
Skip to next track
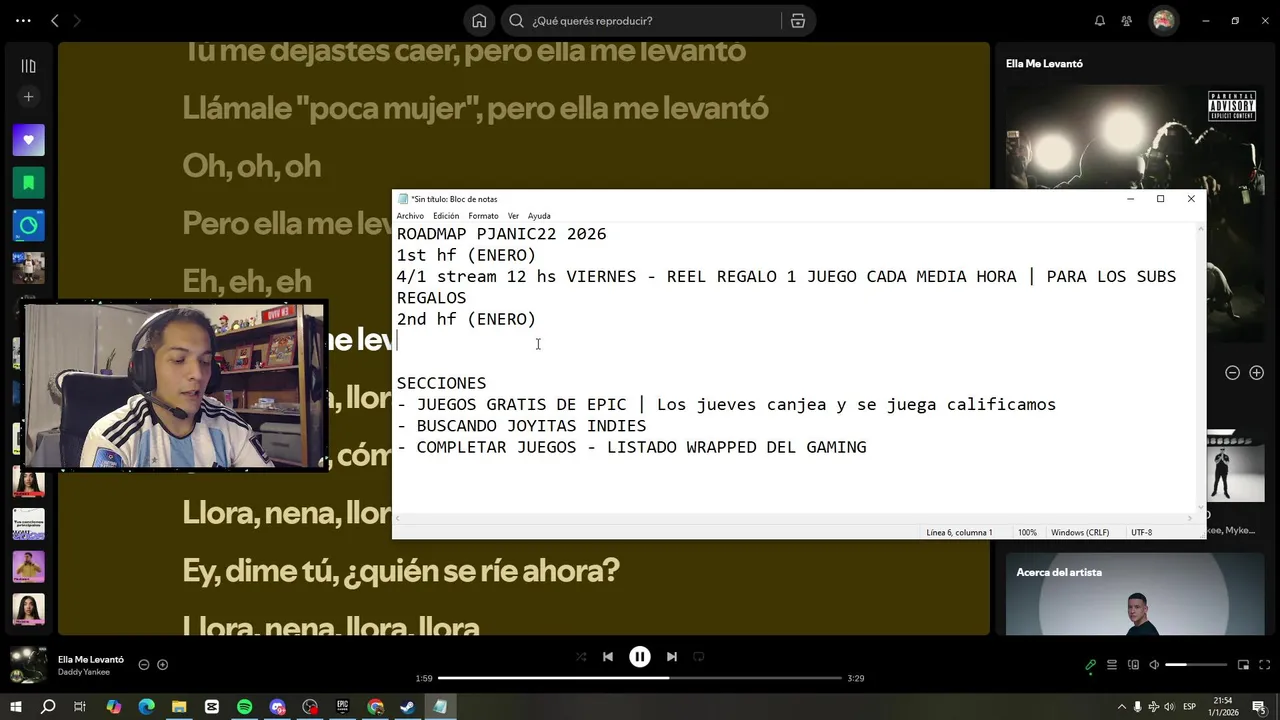pyautogui.click(x=672, y=657)
